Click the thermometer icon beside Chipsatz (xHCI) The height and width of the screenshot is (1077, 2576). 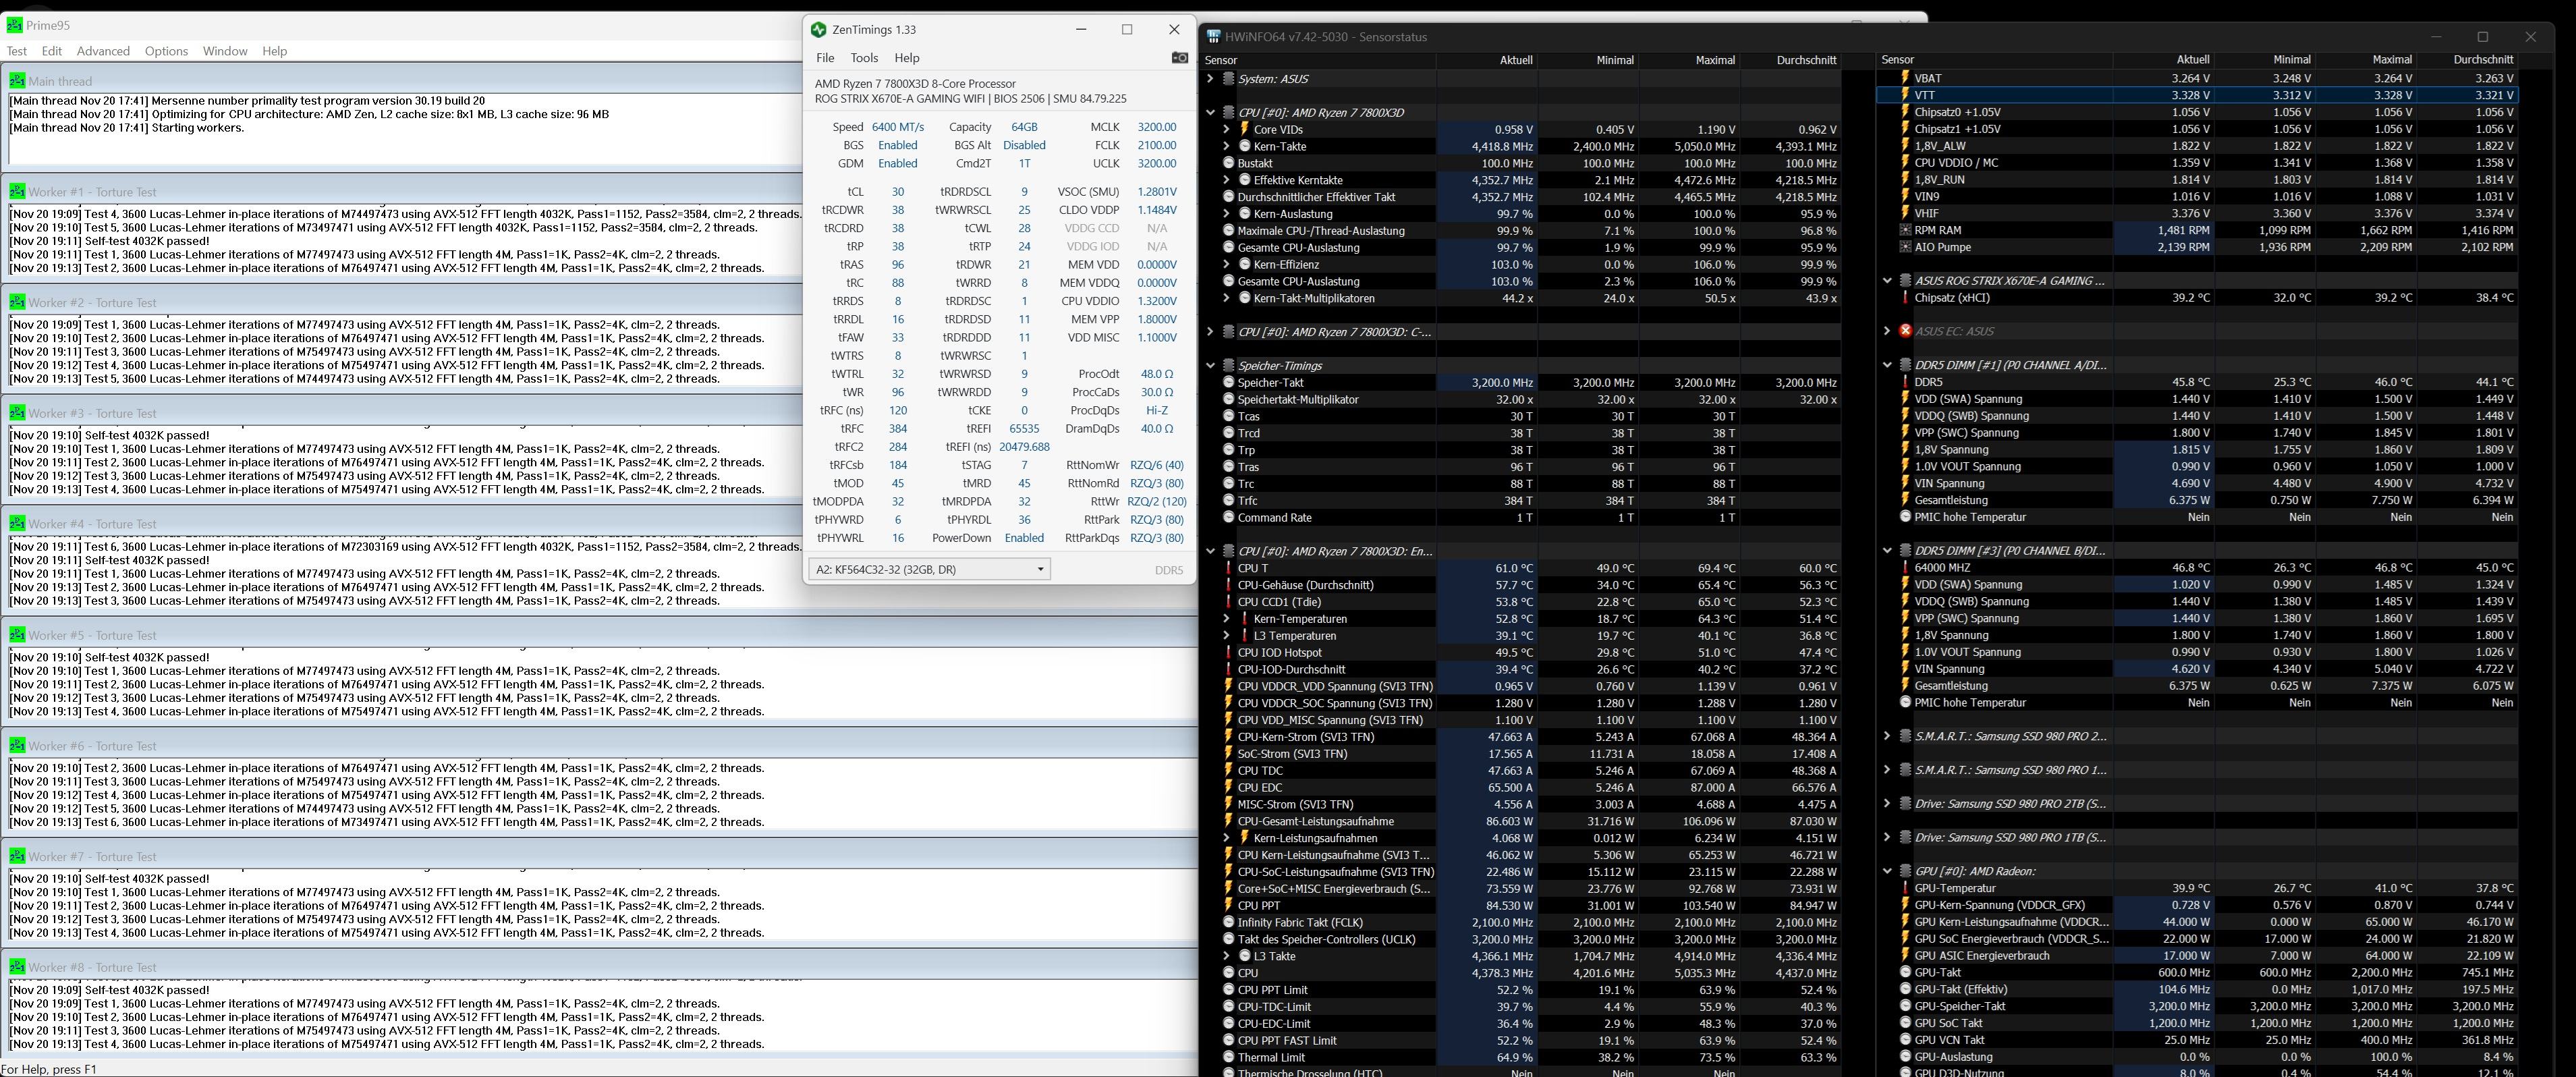pos(1905,298)
